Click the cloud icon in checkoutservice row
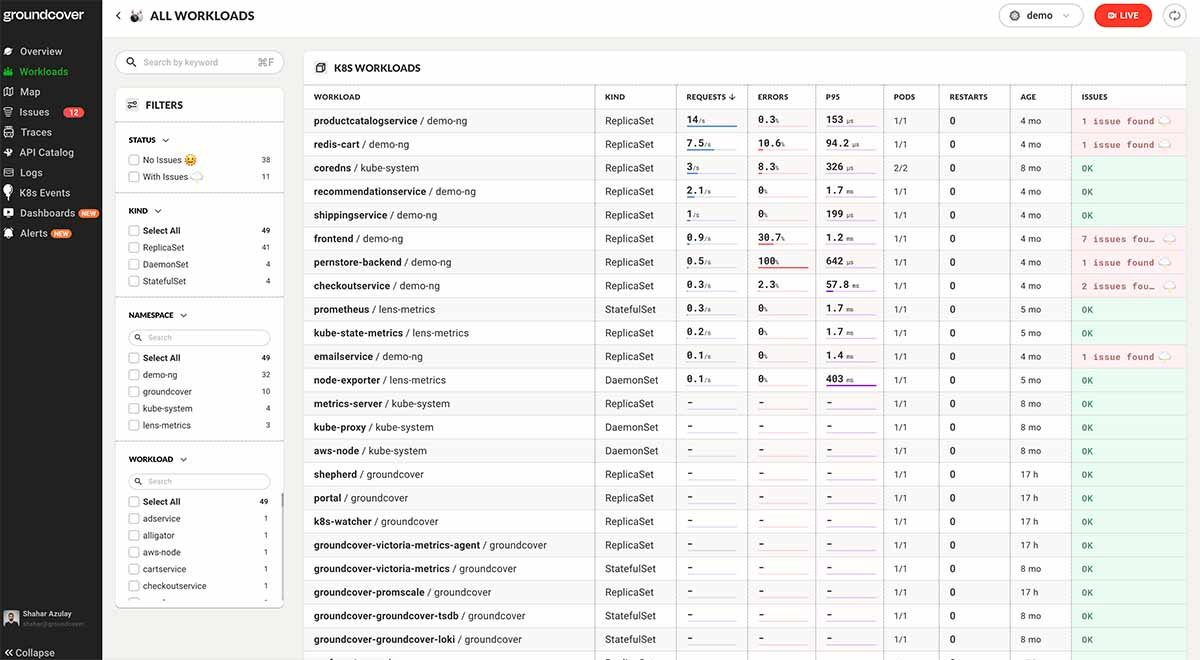This screenshot has height=660, width=1200. click(1168, 286)
